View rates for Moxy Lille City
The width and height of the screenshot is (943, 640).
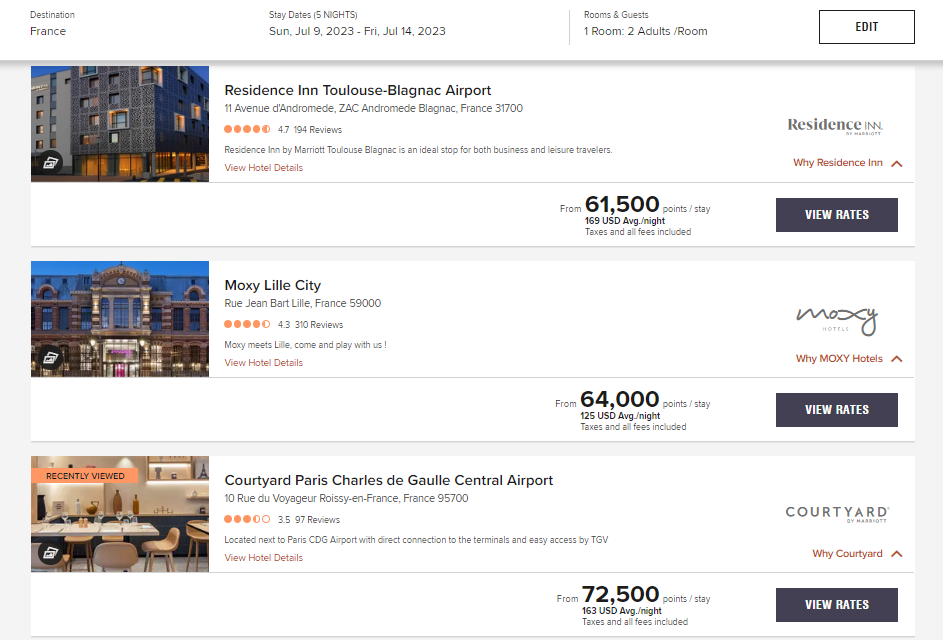tap(837, 410)
